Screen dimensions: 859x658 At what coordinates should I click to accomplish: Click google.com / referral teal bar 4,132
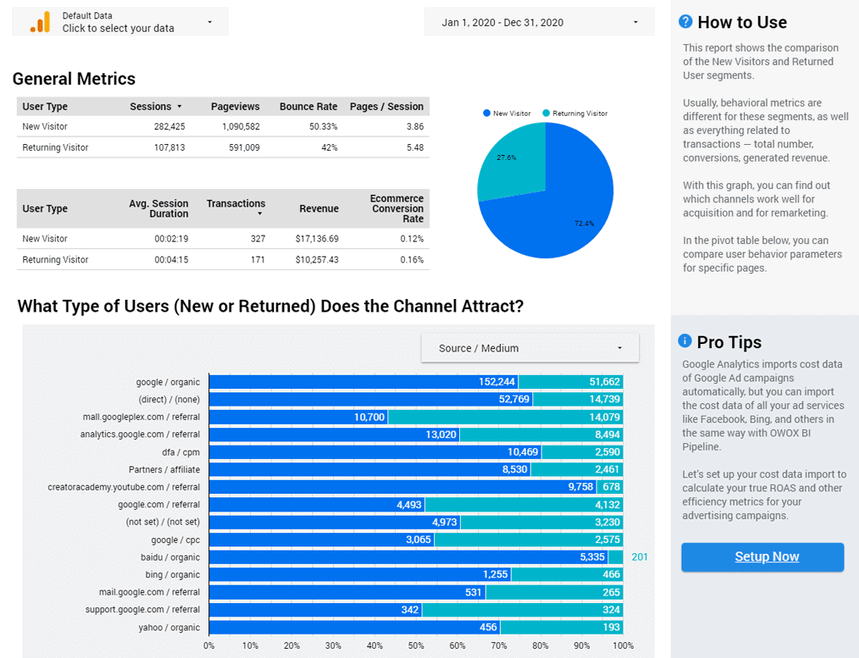[x=524, y=505]
